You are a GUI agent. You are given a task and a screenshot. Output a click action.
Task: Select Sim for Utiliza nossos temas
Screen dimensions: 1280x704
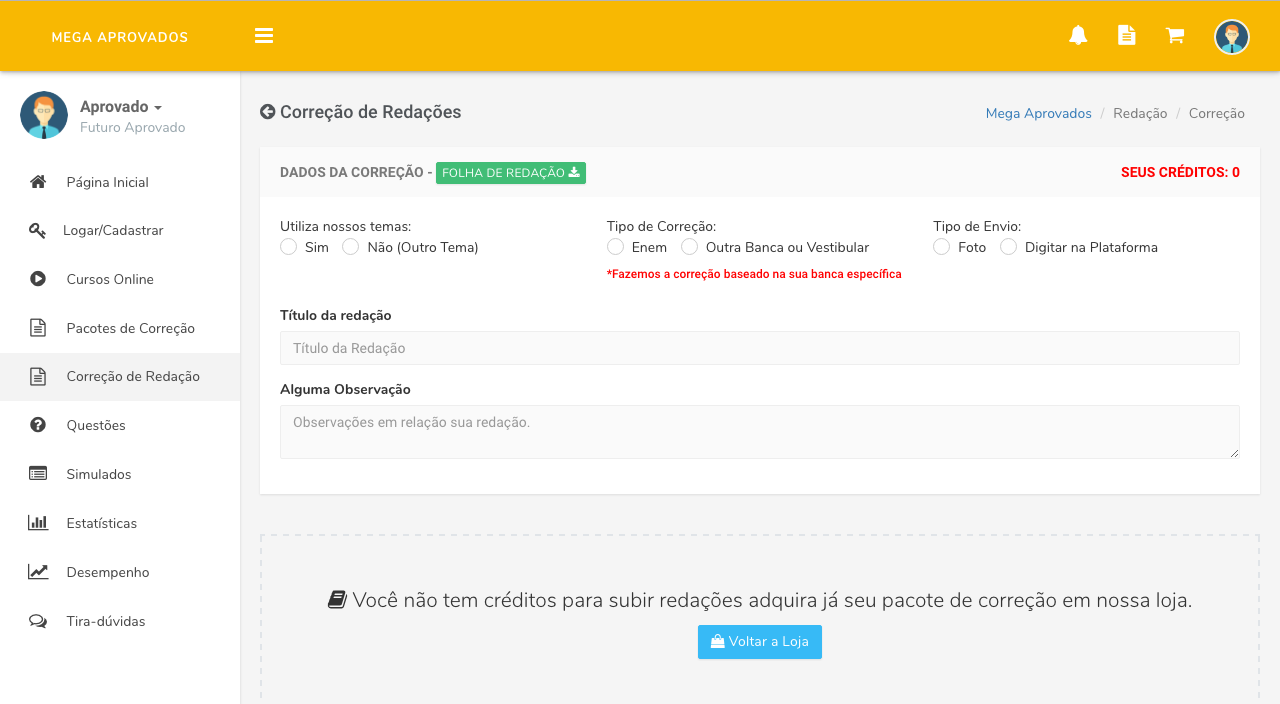tap(289, 247)
